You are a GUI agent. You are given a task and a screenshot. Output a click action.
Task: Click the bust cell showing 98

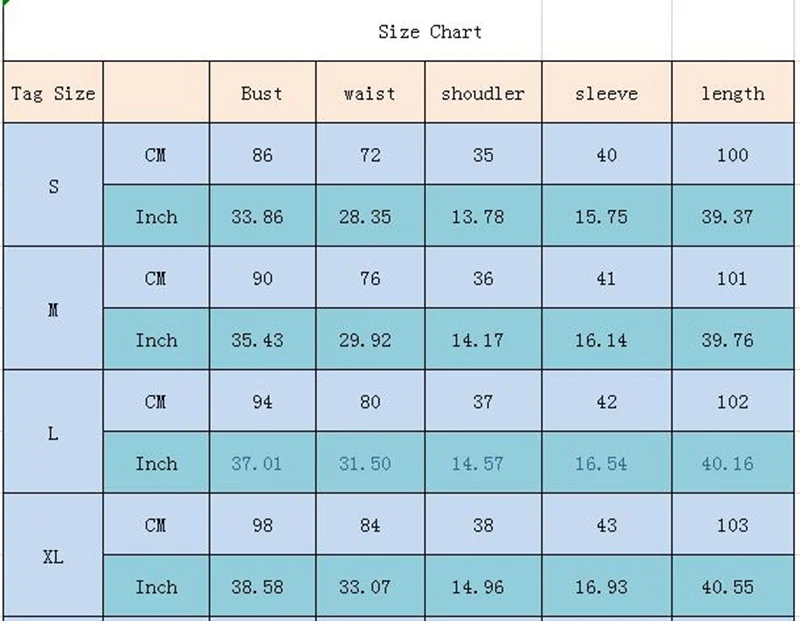[x=262, y=524]
